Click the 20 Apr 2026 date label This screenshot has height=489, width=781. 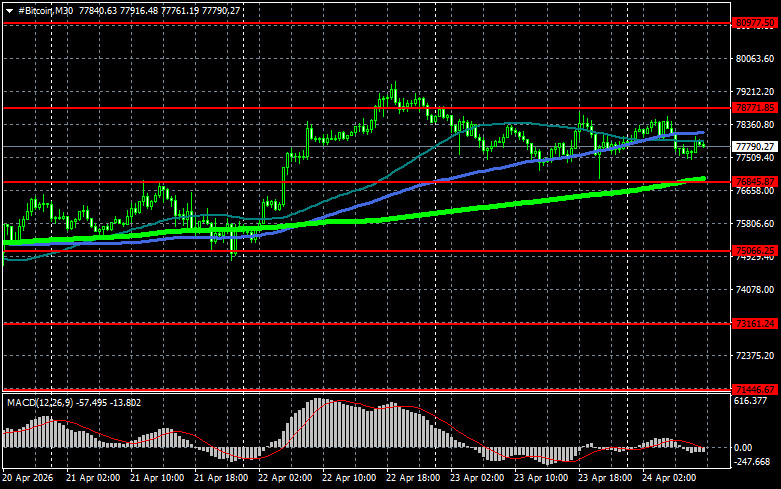27,478
